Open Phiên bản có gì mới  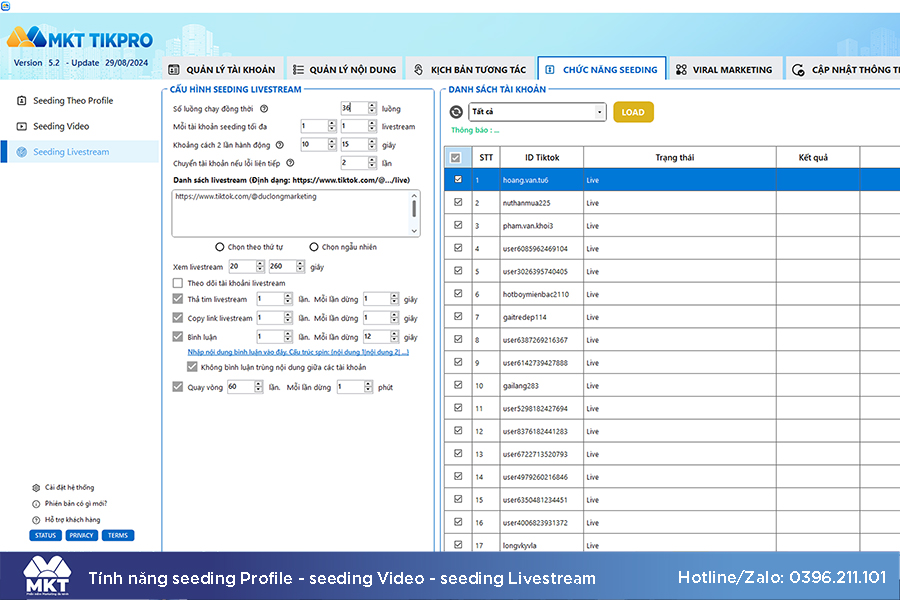(x=69, y=504)
